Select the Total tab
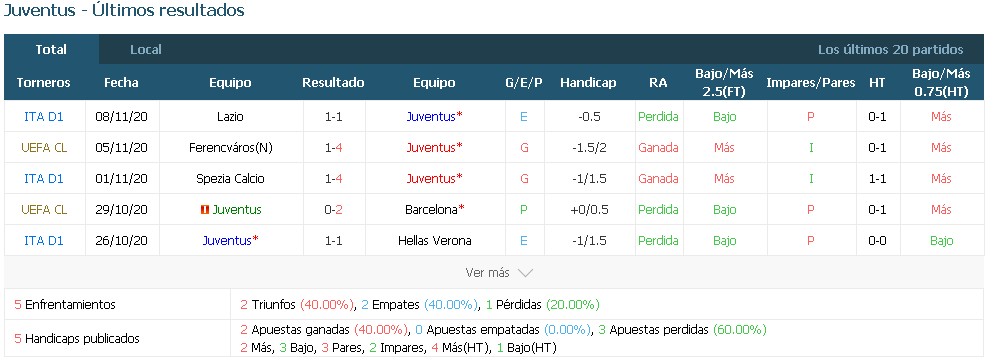 tap(51, 49)
